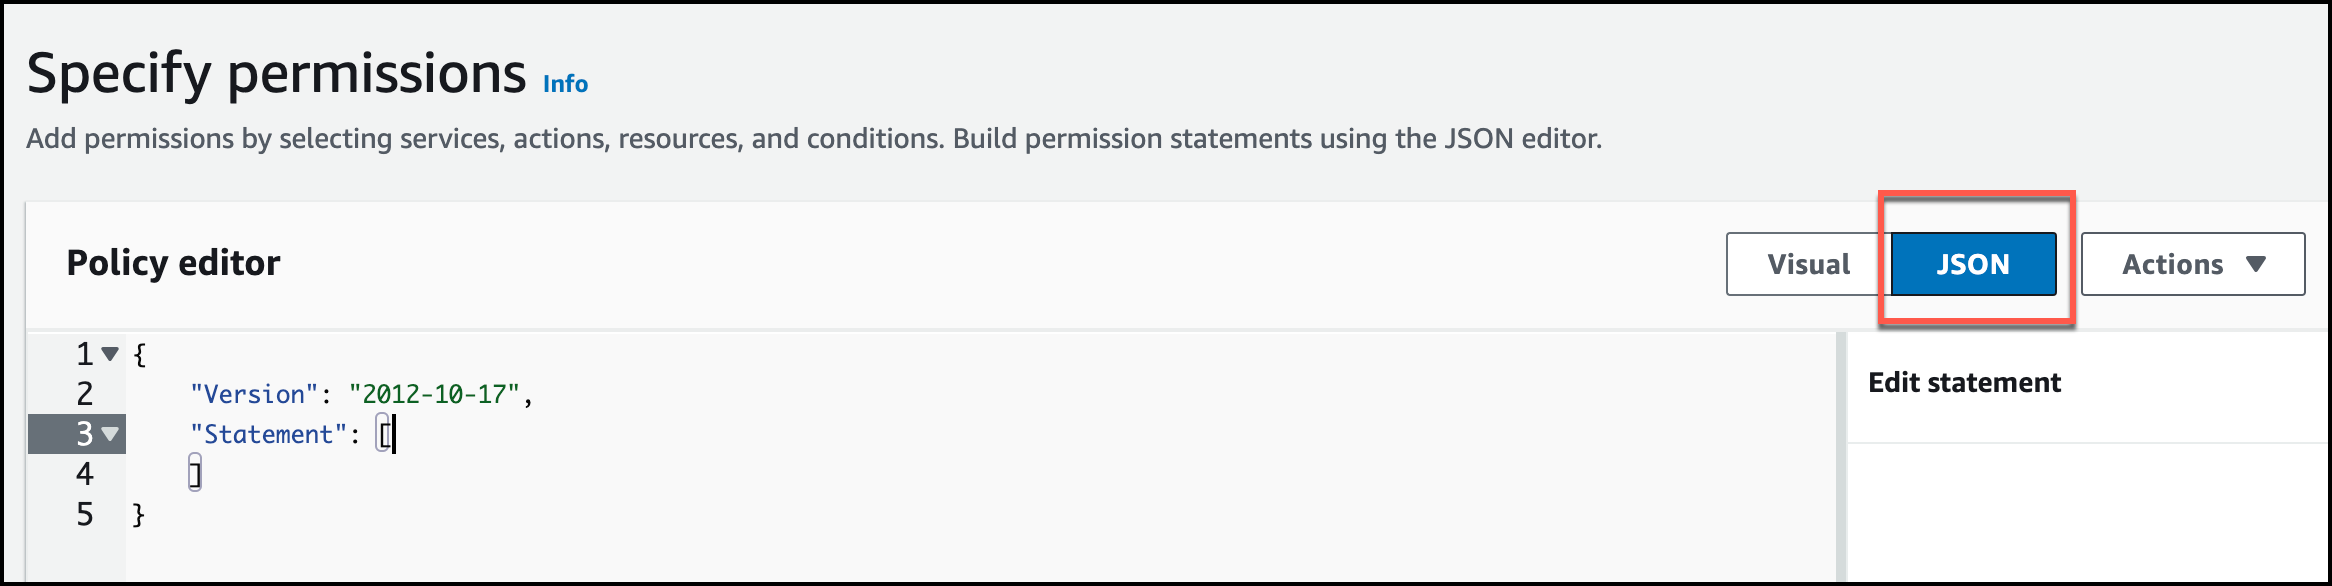This screenshot has width=2332, height=586.
Task: Click the Edit statement panel heading
Action: click(1964, 383)
